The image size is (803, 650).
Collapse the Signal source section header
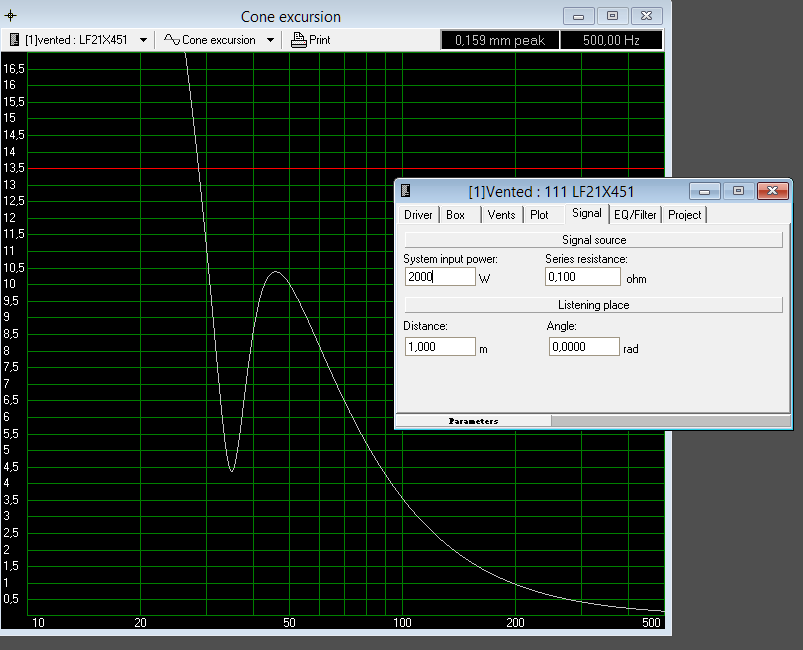point(592,240)
